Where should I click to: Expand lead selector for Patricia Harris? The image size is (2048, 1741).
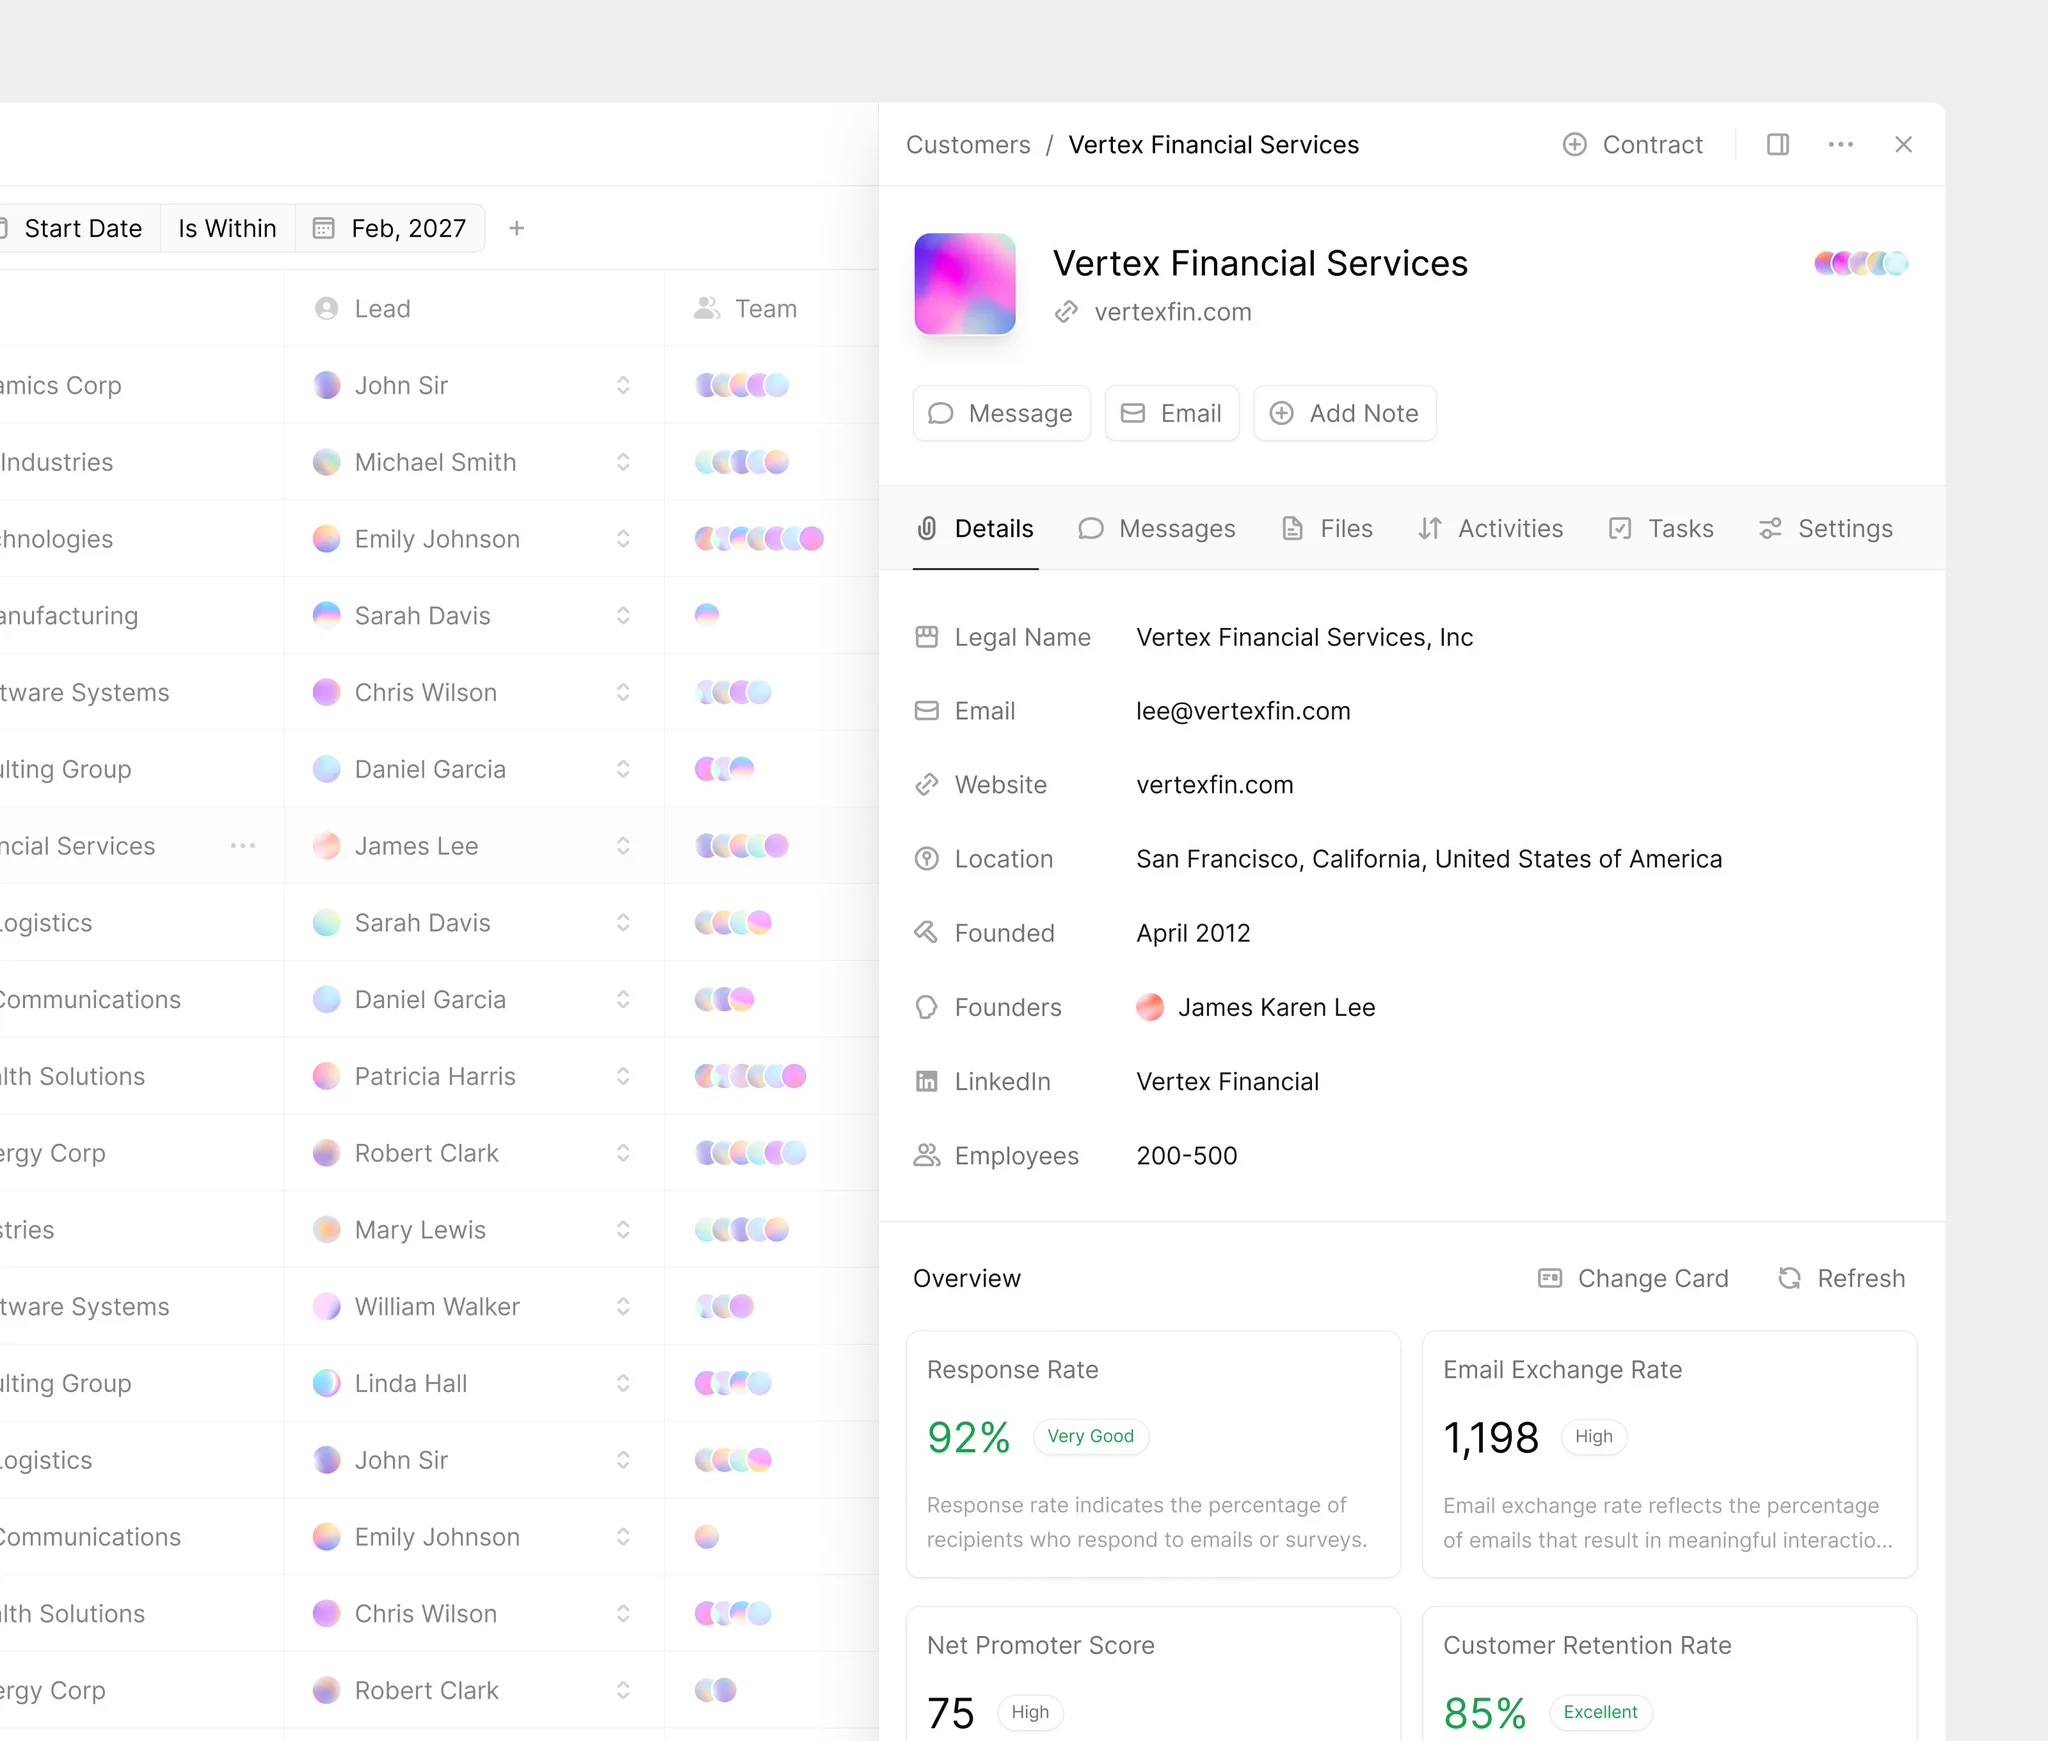click(x=623, y=1076)
